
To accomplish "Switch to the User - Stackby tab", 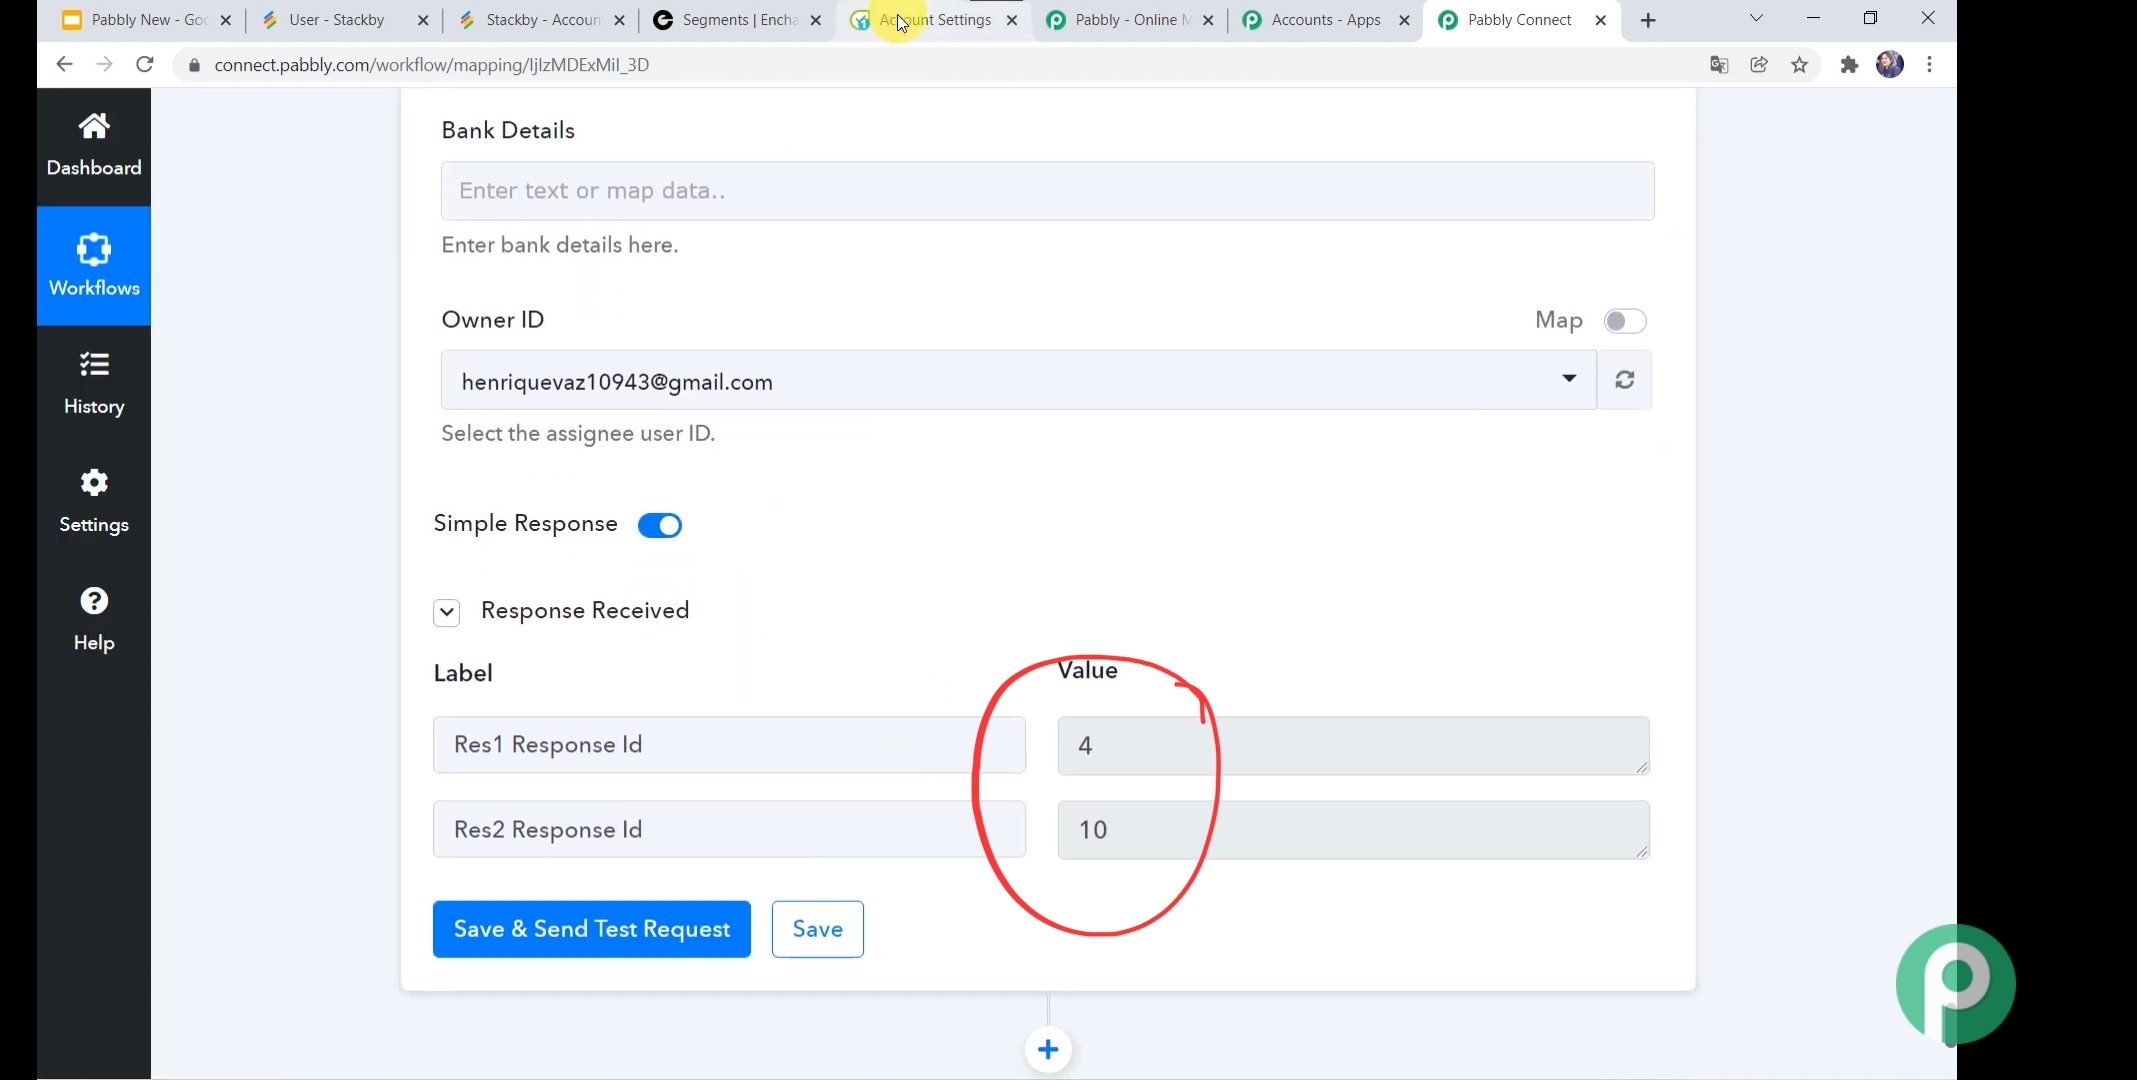I will coord(336,20).
